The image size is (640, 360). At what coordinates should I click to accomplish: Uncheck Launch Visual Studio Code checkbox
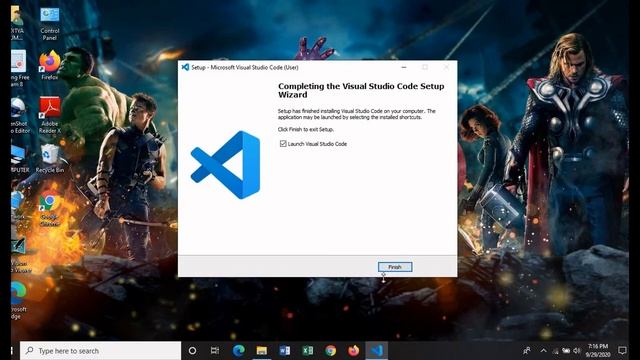point(283,144)
